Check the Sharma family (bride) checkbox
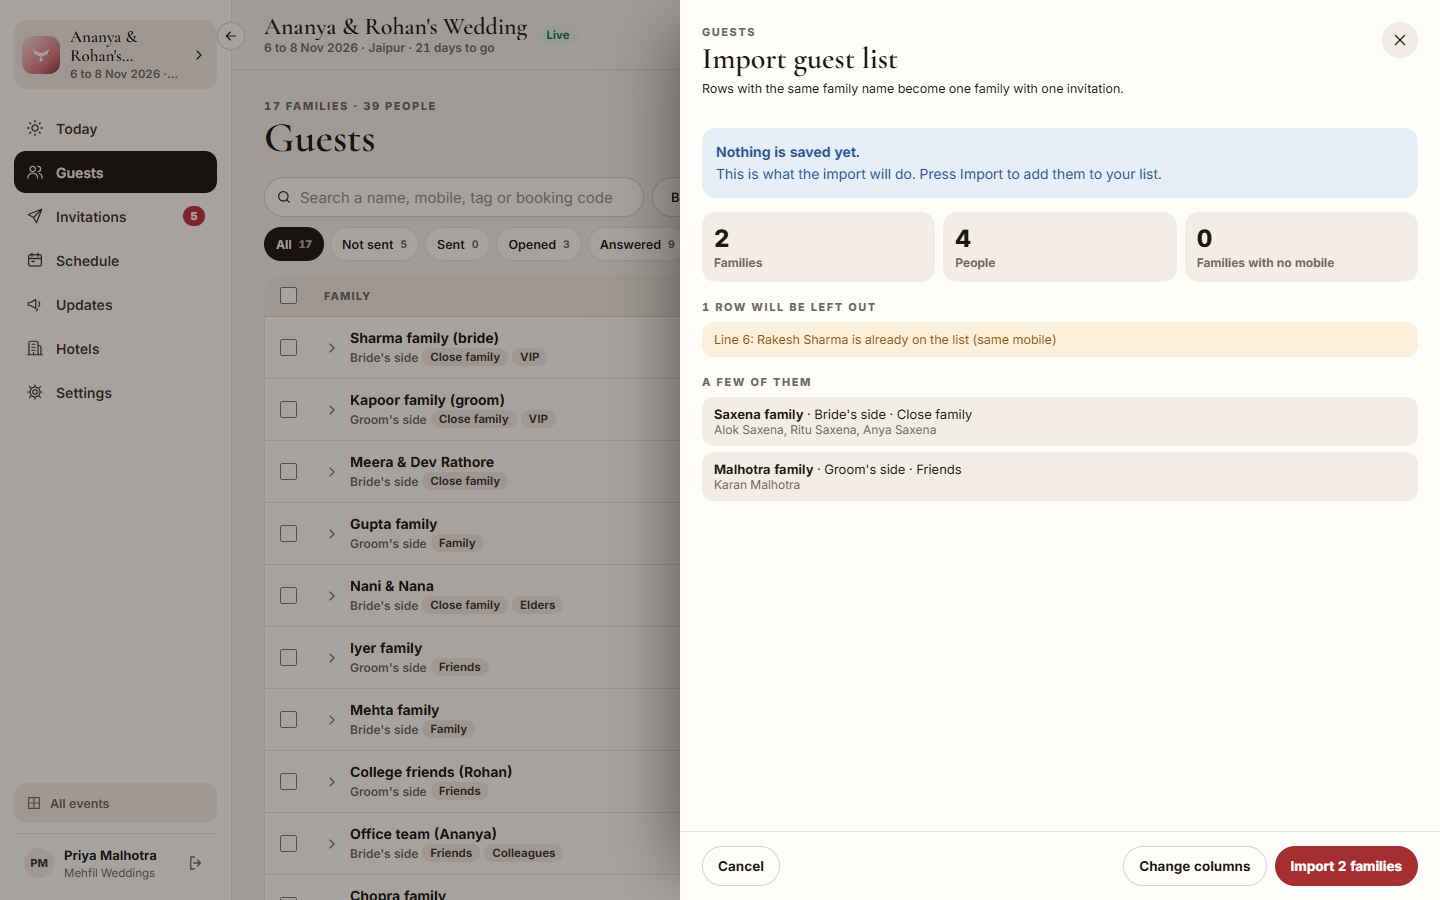The width and height of the screenshot is (1440, 900). (289, 347)
